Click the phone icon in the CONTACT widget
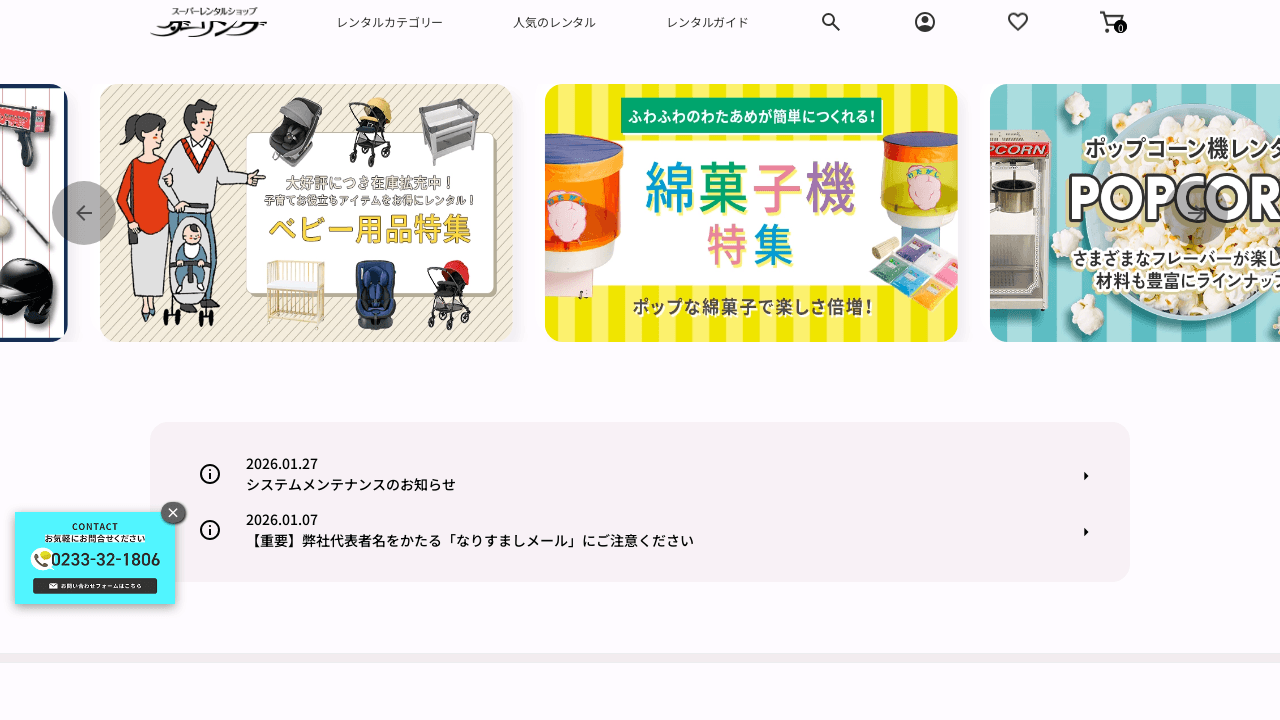The width and height of the screenshot is (1280, 720). pyautogui.click(x=41, y=559)
